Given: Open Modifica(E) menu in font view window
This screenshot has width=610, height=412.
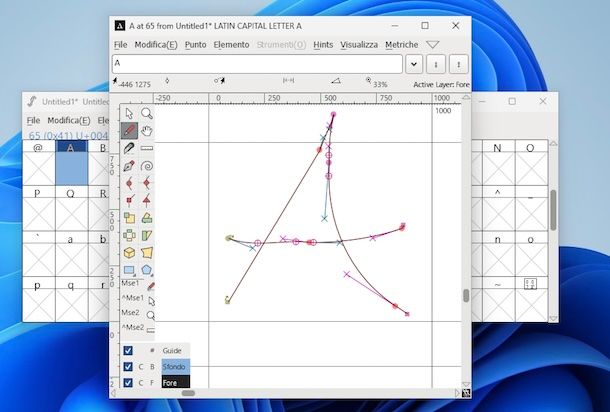Looking at the screenshot, I should click(x=68, y=121).
